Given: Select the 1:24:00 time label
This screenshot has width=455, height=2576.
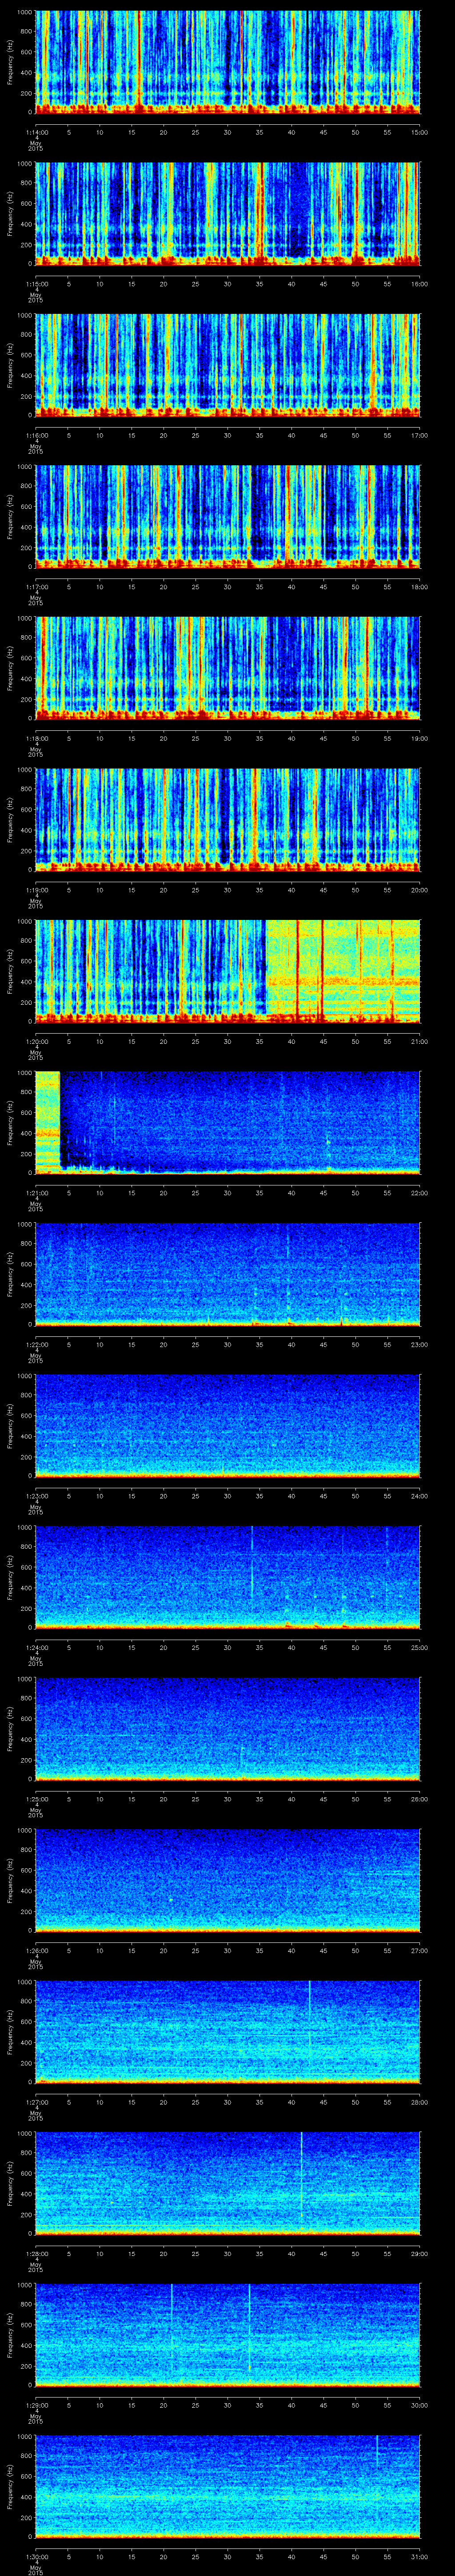Looking at the screenshot, I should click(x=36, y=1647).
